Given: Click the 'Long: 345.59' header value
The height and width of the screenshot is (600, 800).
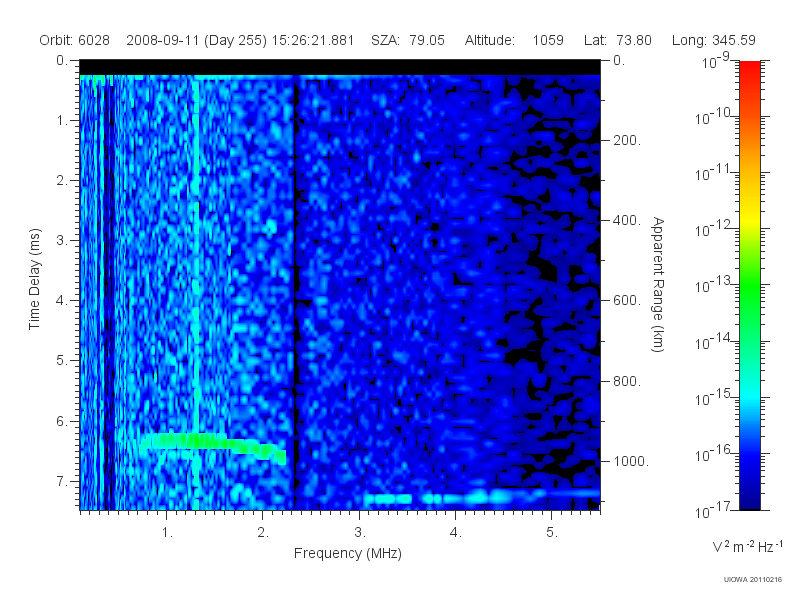Looking at the screenshot, I should pos(714,40).
